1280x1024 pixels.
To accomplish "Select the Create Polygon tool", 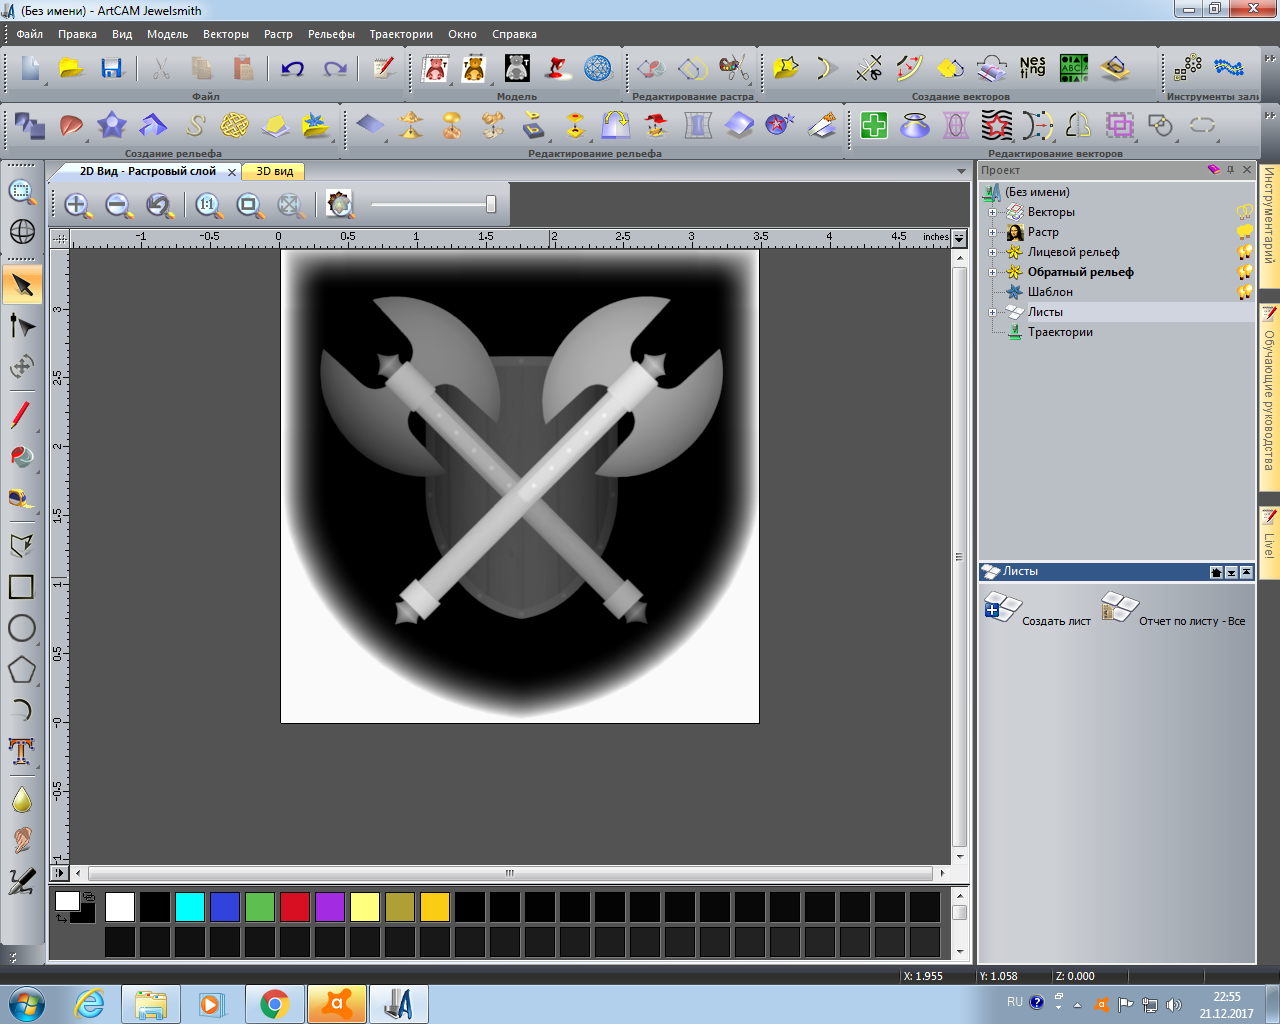I will coord(22,669).
